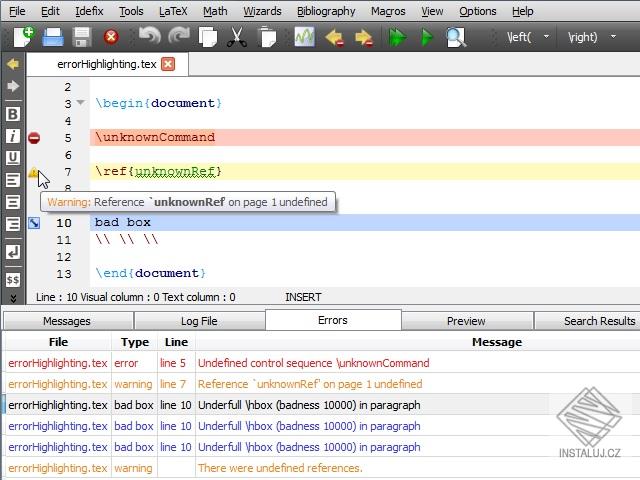Image resolution: width=640 pixels, height=480 pixels.
Task: Sort errors by the Line column header
Action: tap(176, 342)
